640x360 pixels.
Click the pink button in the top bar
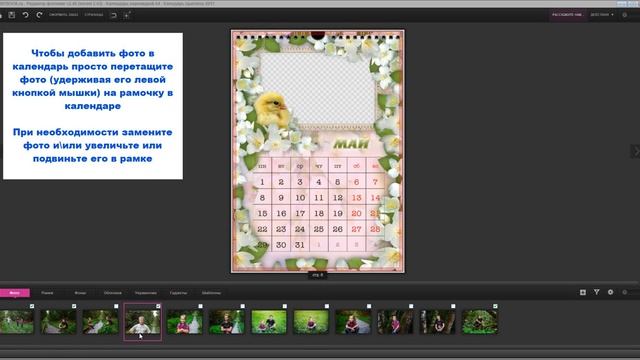coord(567,15)
